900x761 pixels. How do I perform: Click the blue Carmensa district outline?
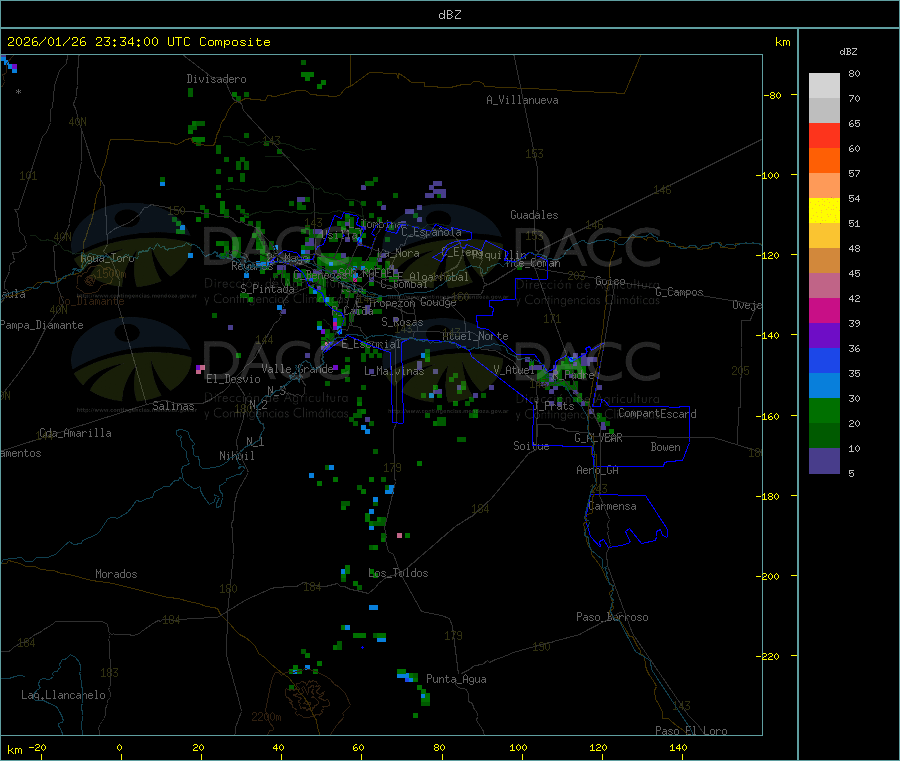click(626, 521)
